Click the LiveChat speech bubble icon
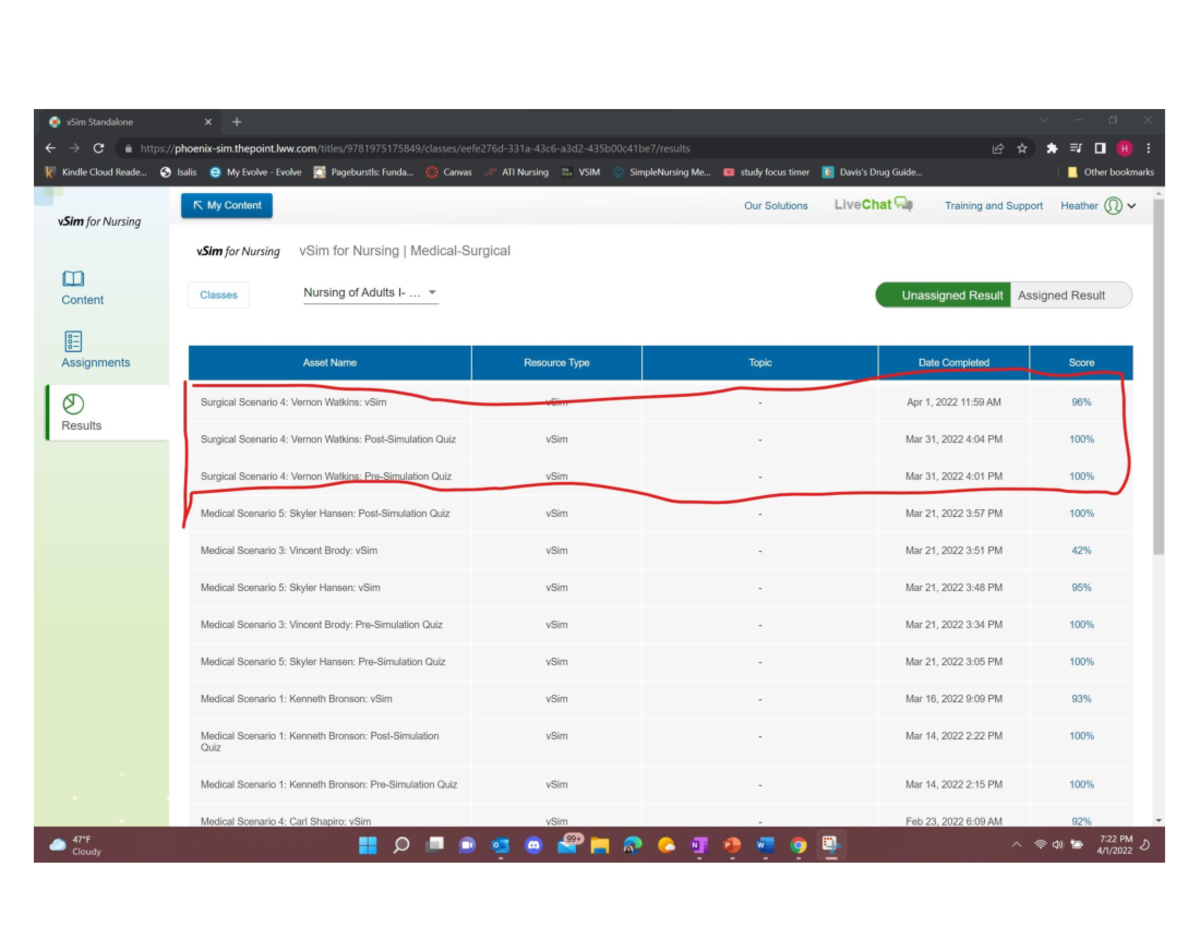Viewport: 1200px width, 927px height. (903, 204)
